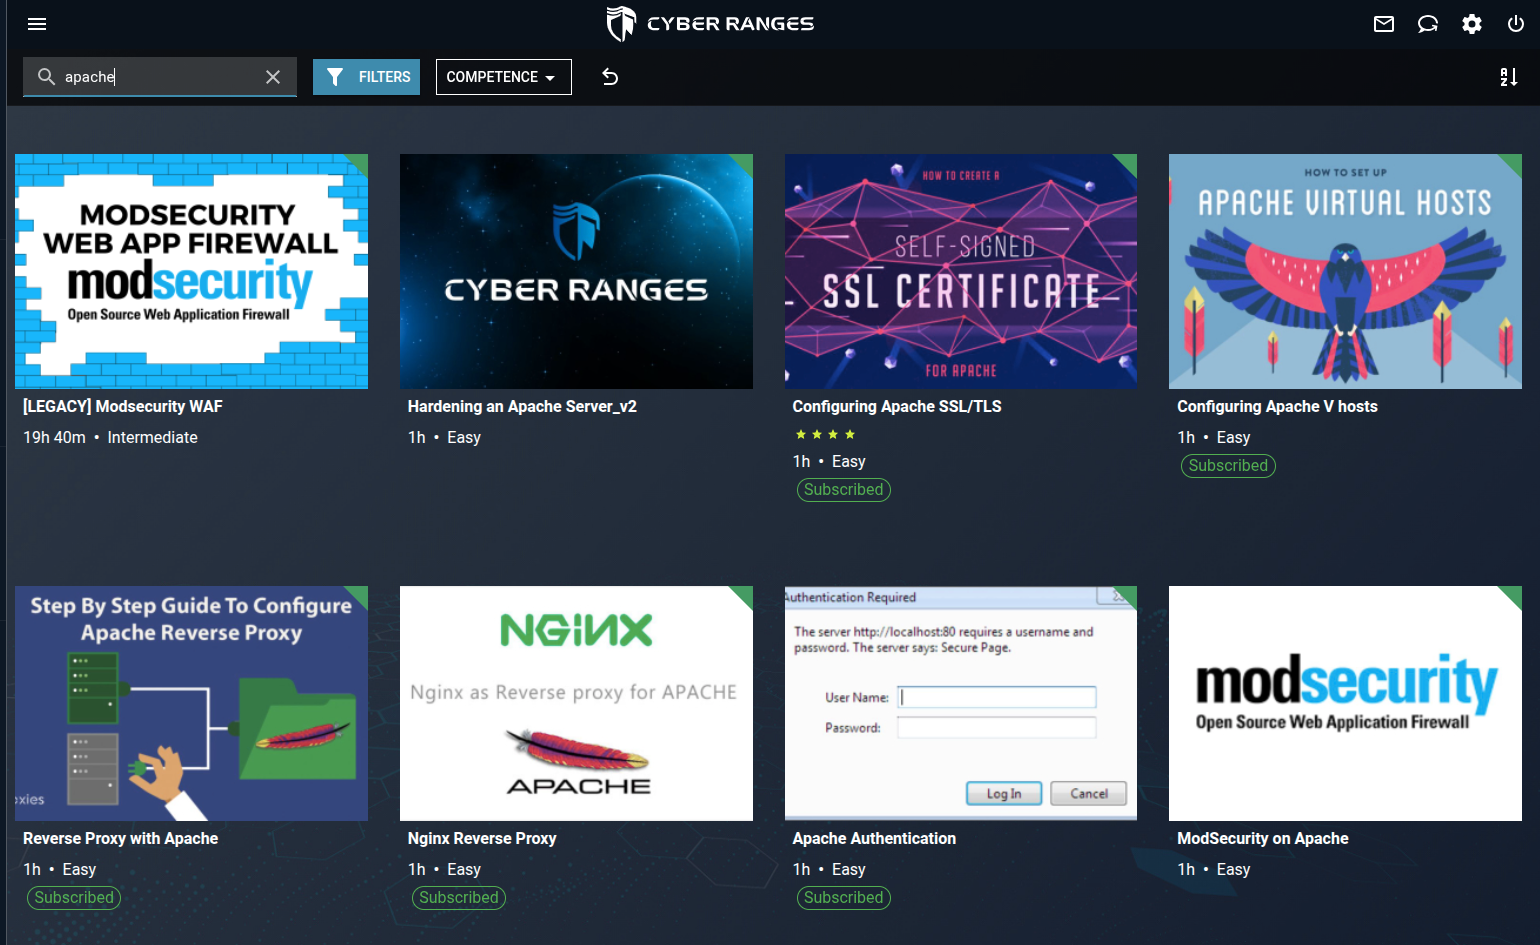Clear the apache search text

(x=273, y=77)
